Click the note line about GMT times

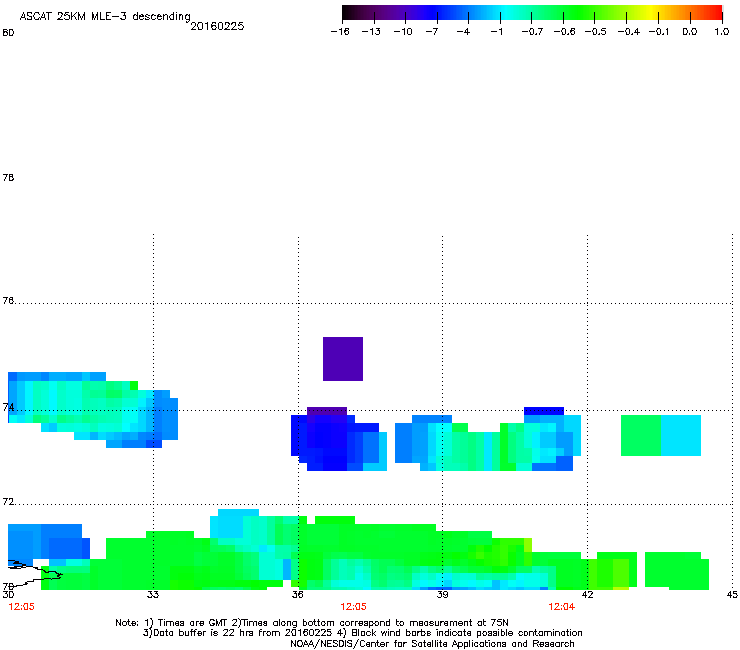pos(312,623)
